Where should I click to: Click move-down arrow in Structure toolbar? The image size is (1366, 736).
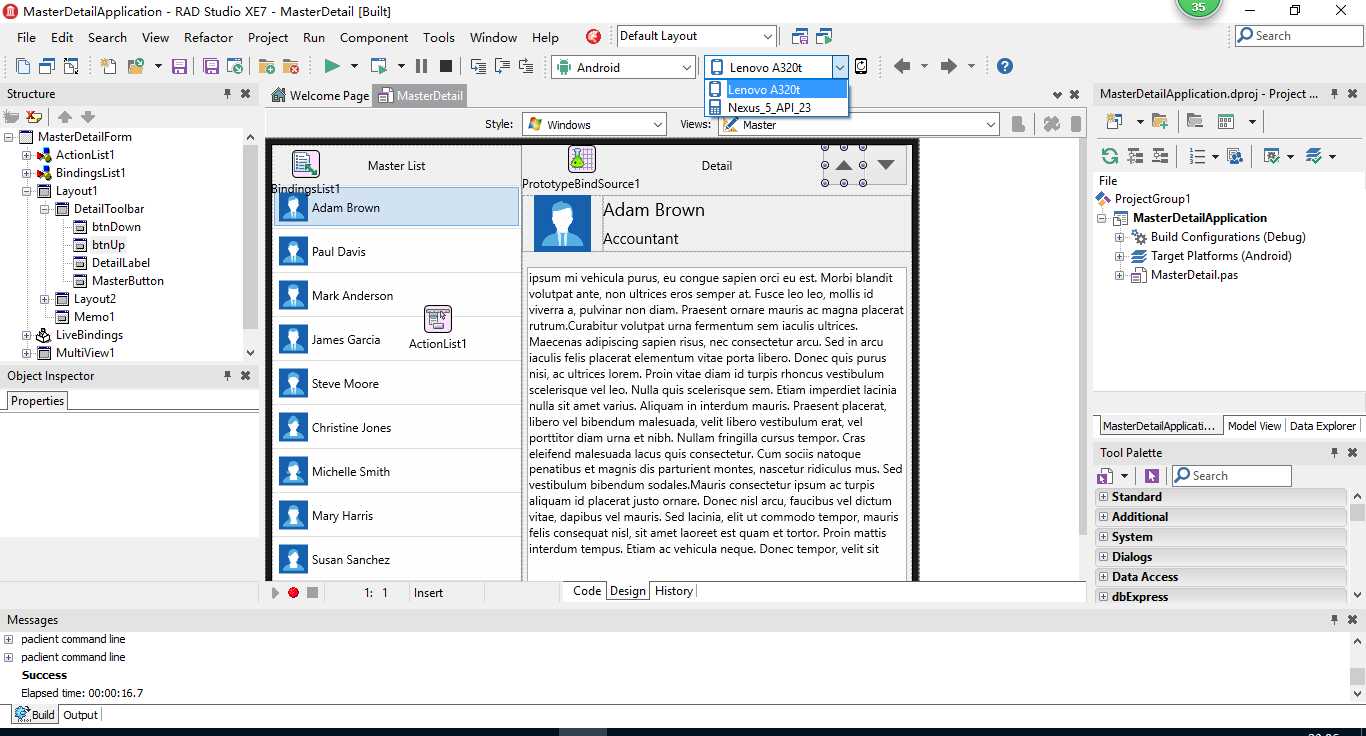(88, 117)
